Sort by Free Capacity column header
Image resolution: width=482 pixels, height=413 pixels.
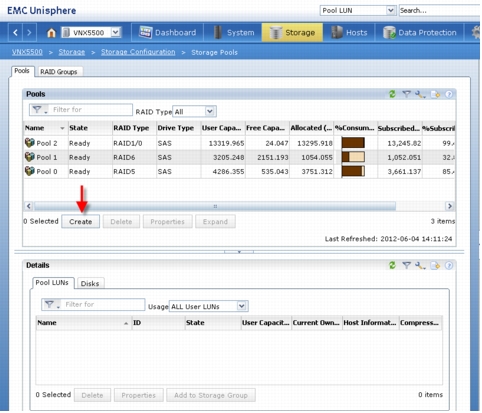tap(267, 128)
